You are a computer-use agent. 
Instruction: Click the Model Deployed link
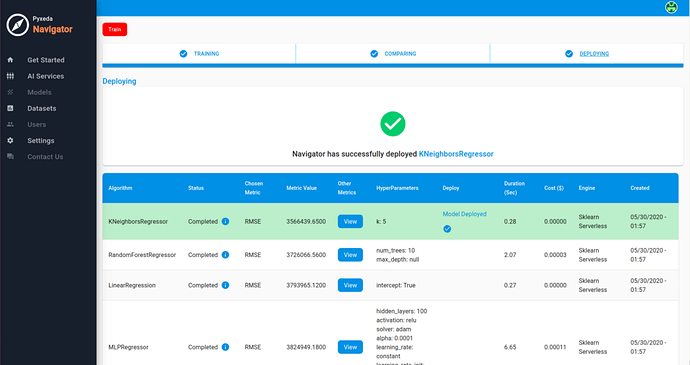point(465,214)
